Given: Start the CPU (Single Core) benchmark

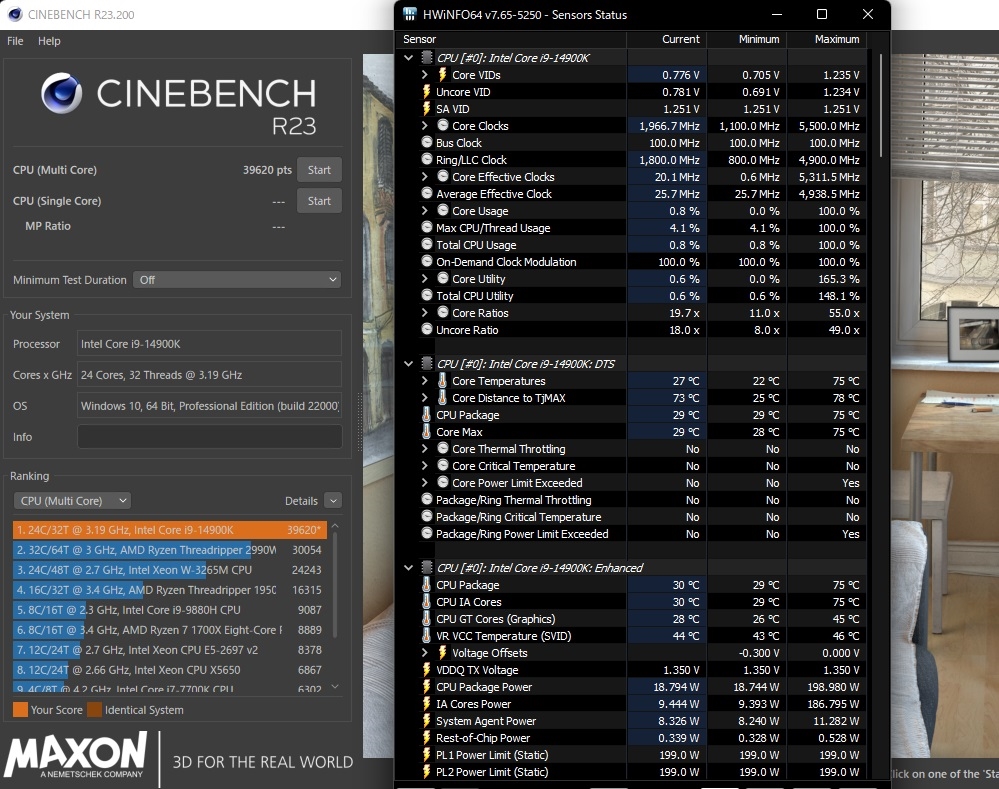Looking at the screenshot, I should [319, 201].
